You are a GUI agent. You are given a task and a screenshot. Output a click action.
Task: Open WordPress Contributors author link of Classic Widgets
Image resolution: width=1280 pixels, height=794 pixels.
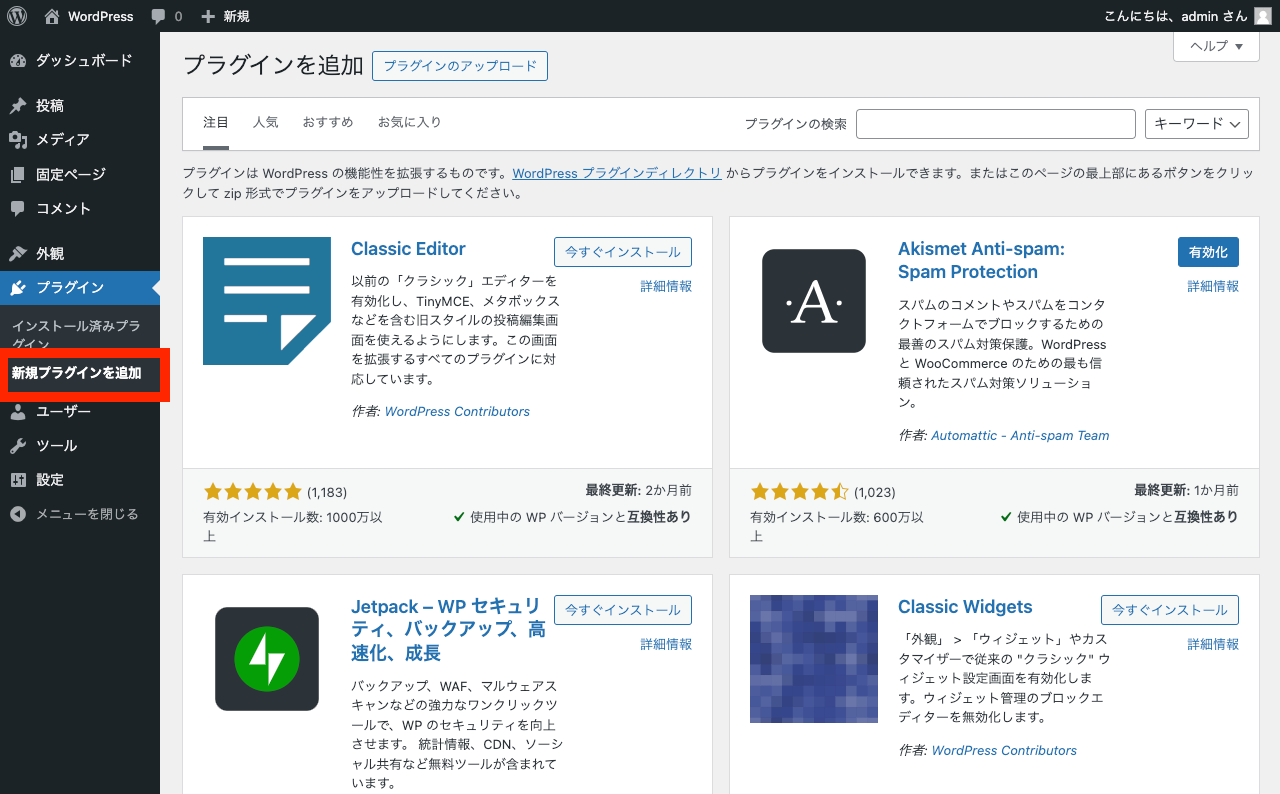[x=1004, y=750]
